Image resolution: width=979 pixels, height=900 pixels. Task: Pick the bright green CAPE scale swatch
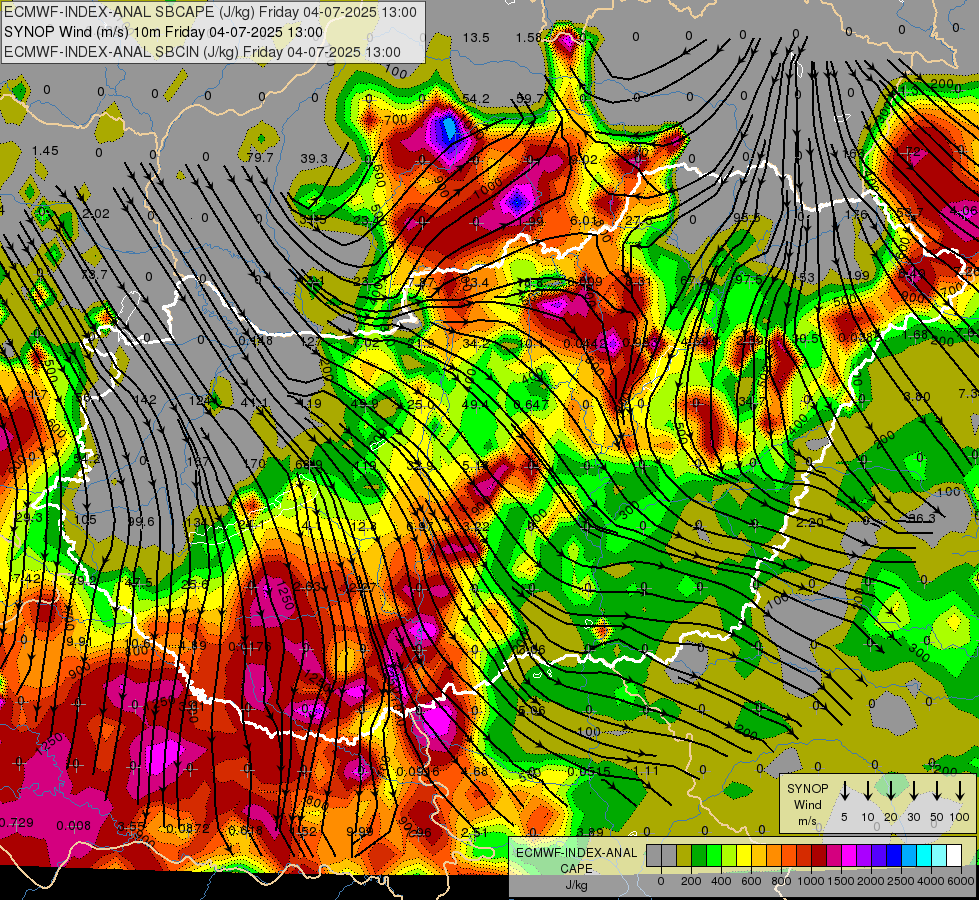(x=714, y=856)
